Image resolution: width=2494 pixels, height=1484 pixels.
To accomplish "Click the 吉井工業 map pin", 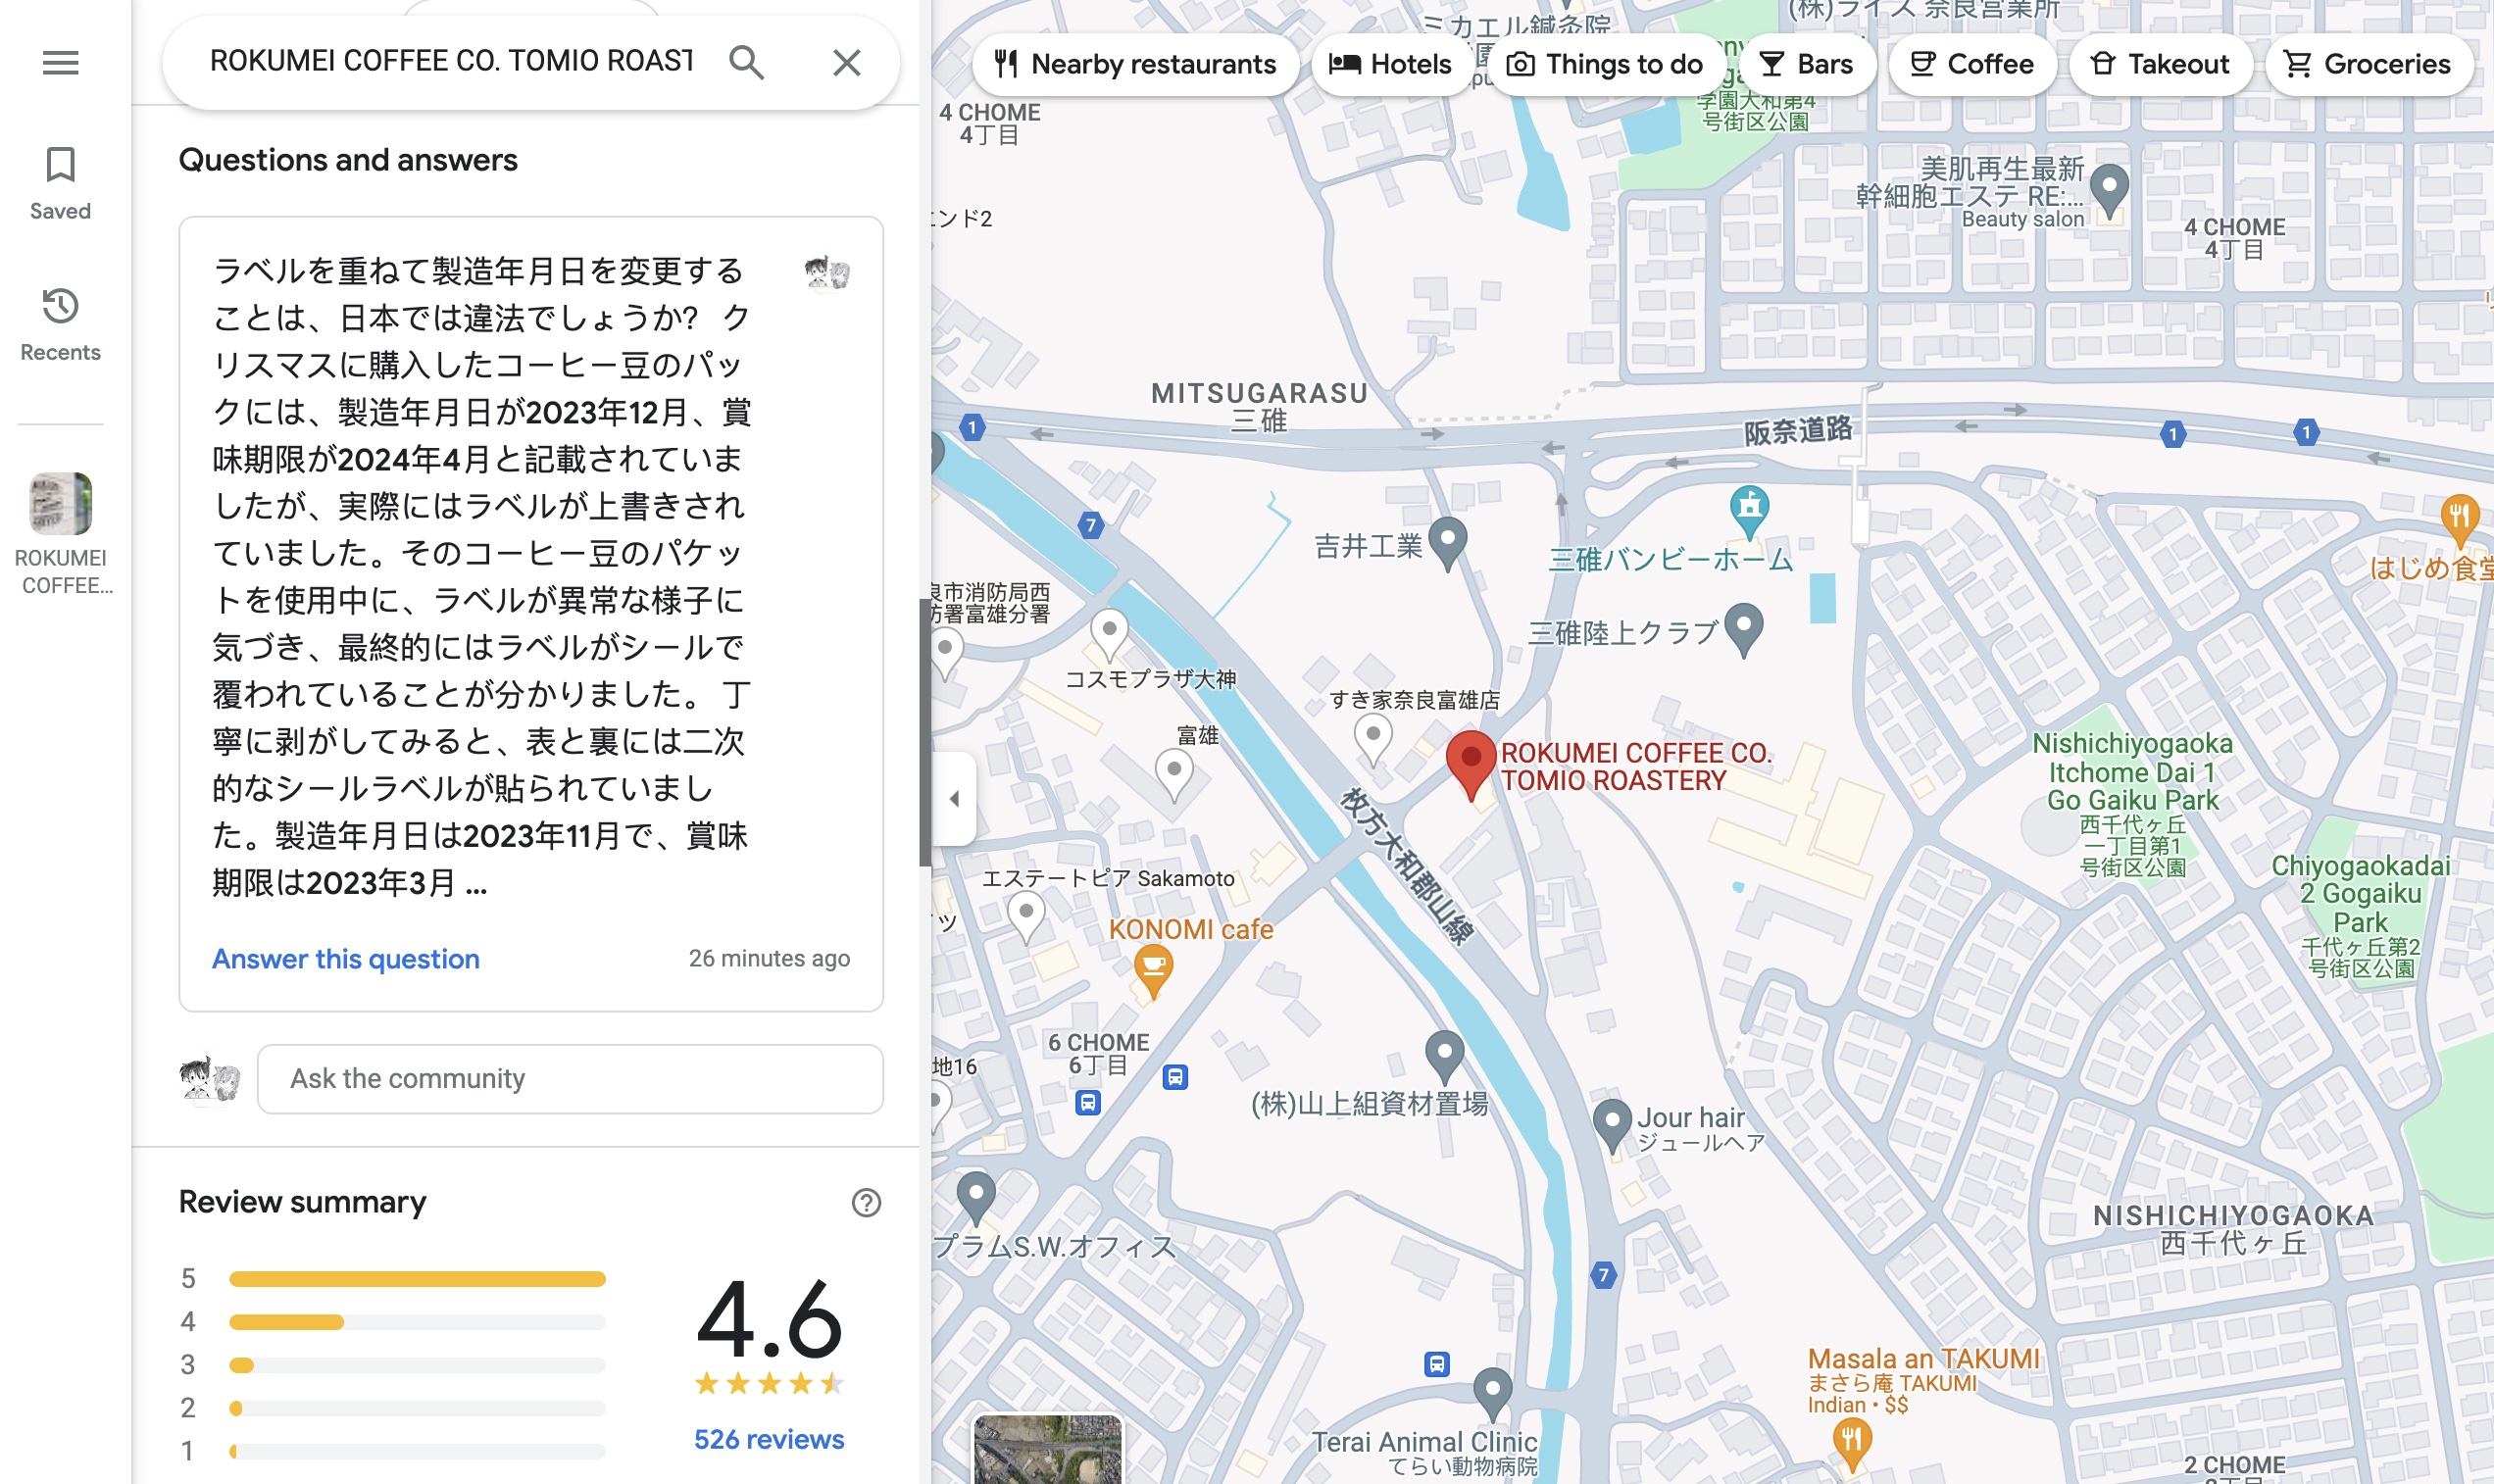I will [1447, 543].
